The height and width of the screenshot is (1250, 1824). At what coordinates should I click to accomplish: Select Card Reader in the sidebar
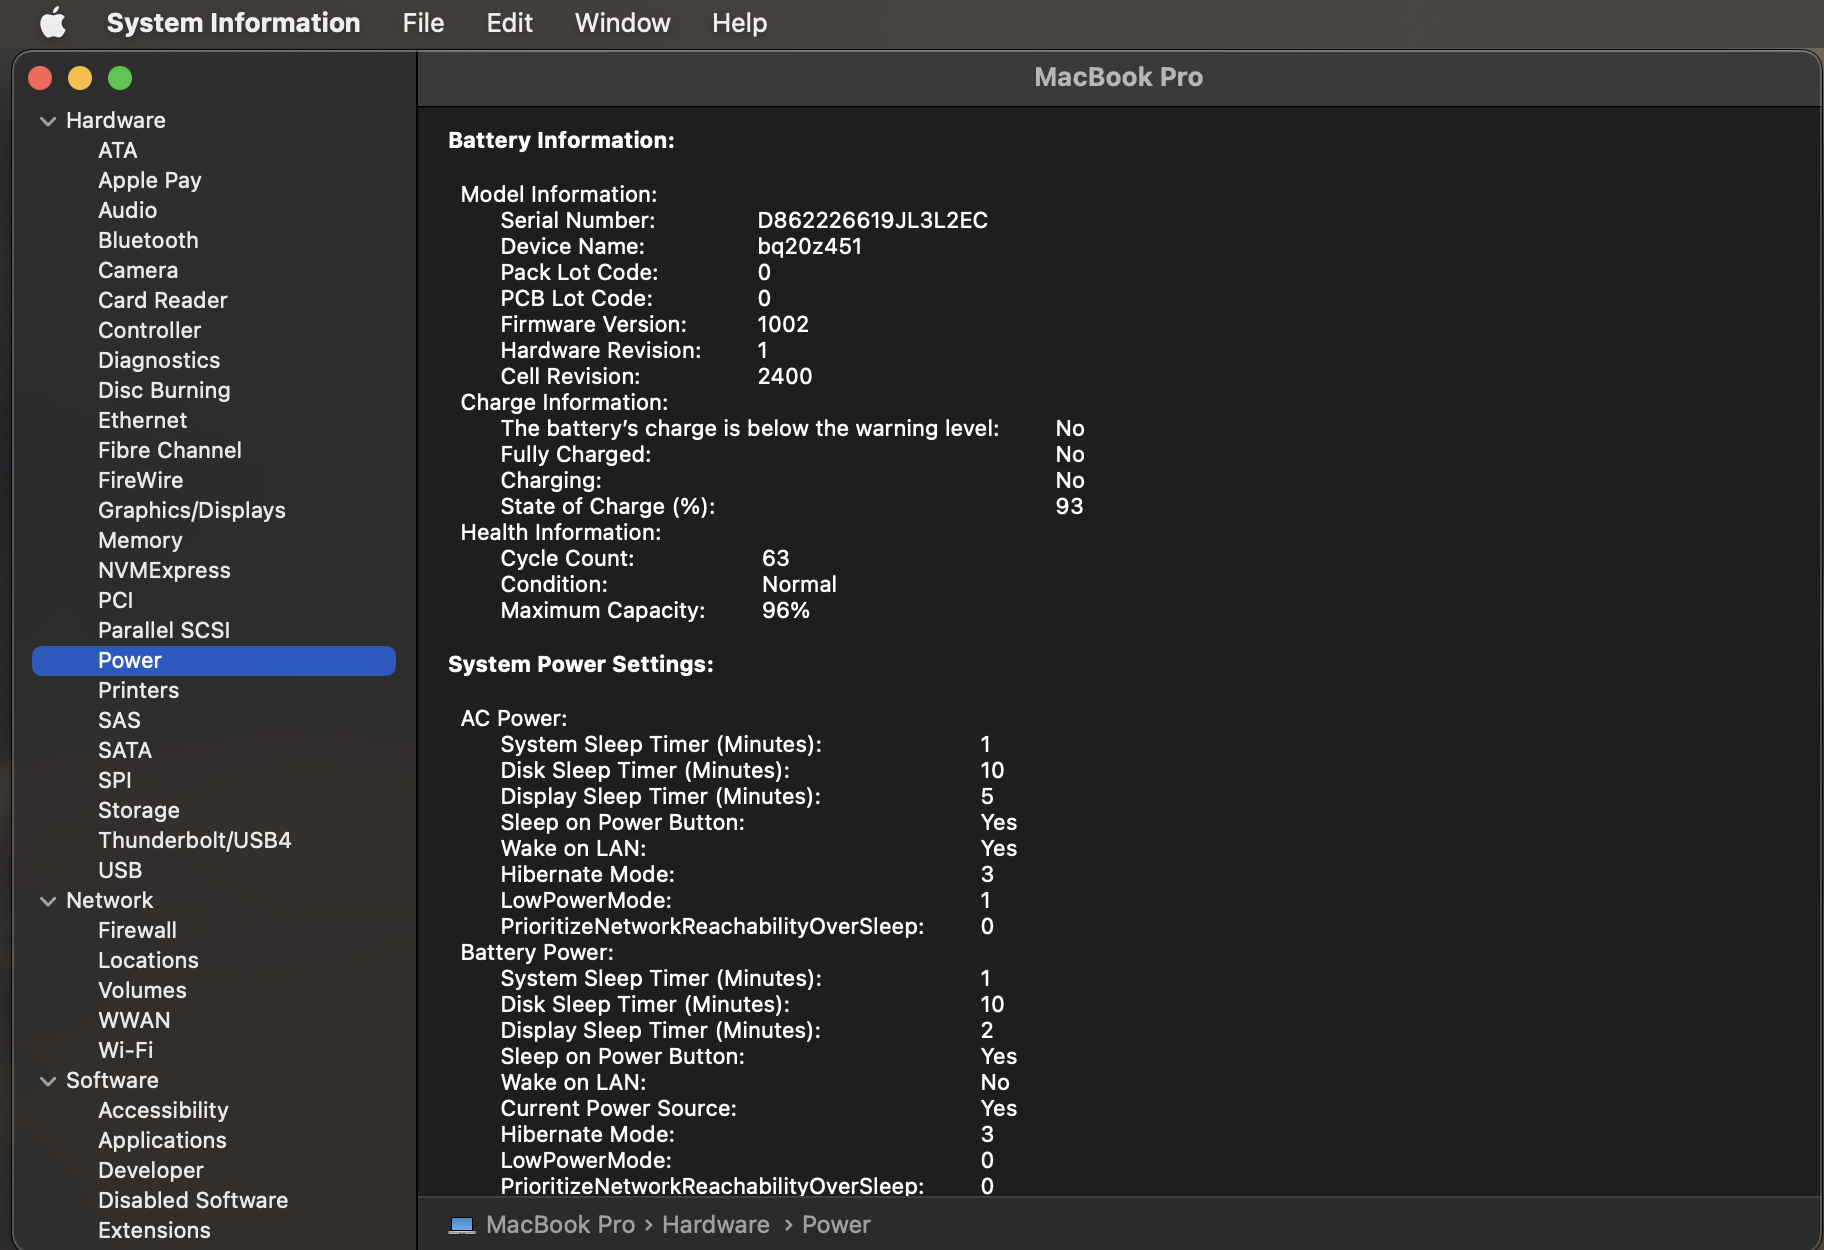click(x=163, y=300)
